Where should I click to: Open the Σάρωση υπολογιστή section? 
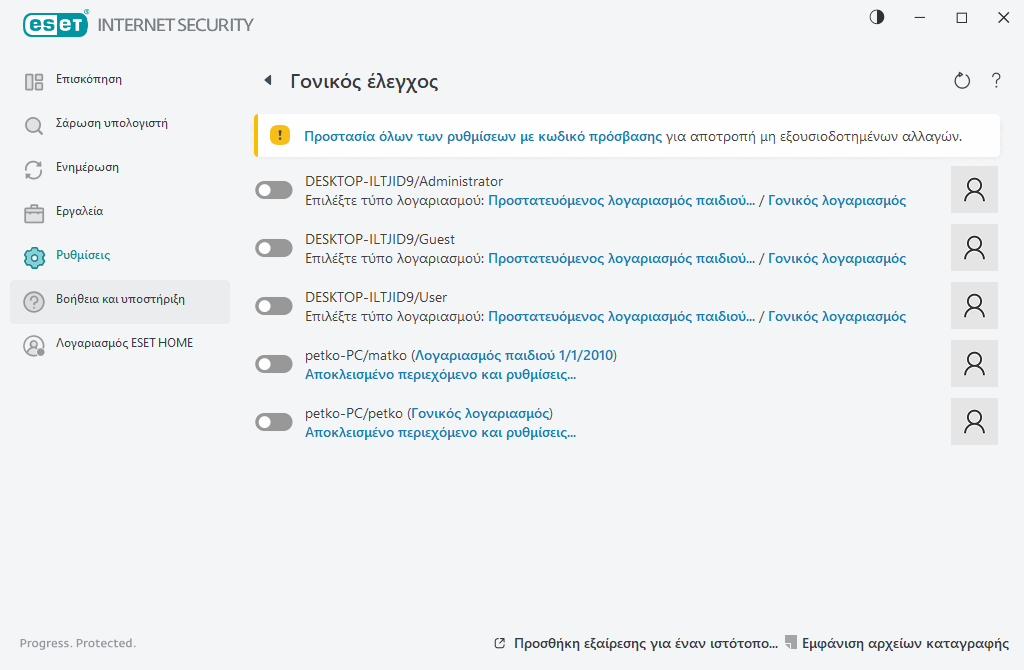(x=110, y=124)
